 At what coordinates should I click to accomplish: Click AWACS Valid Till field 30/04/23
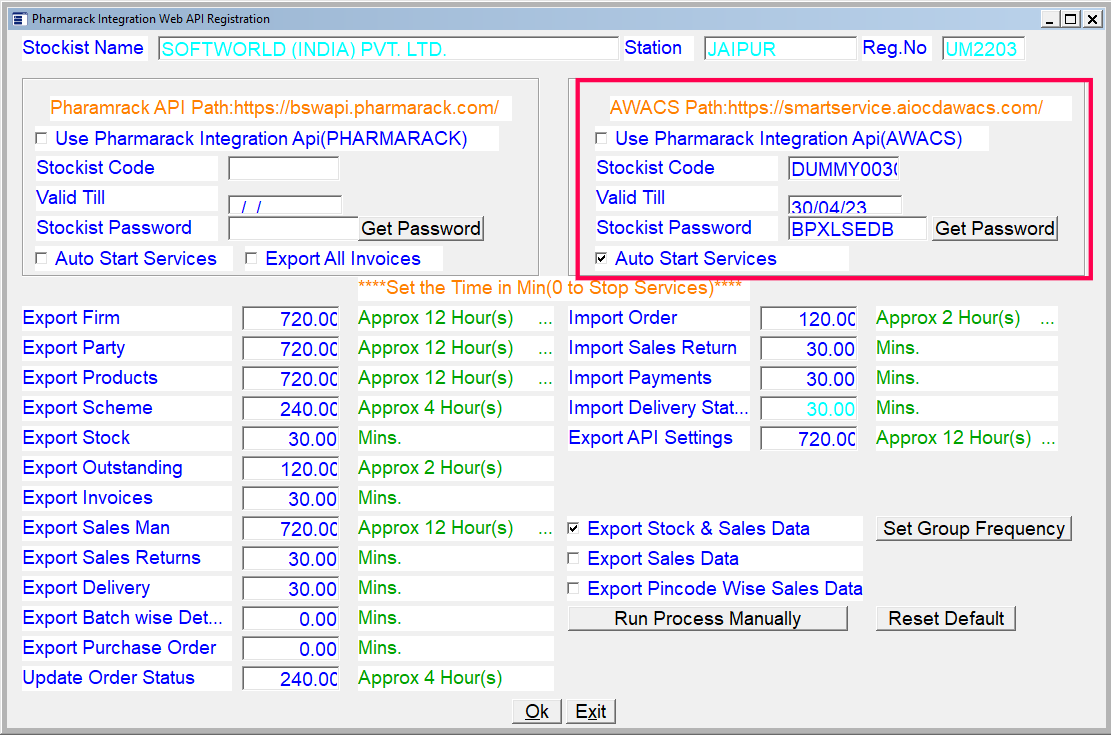pyautogui.click(x=845, y=205)
